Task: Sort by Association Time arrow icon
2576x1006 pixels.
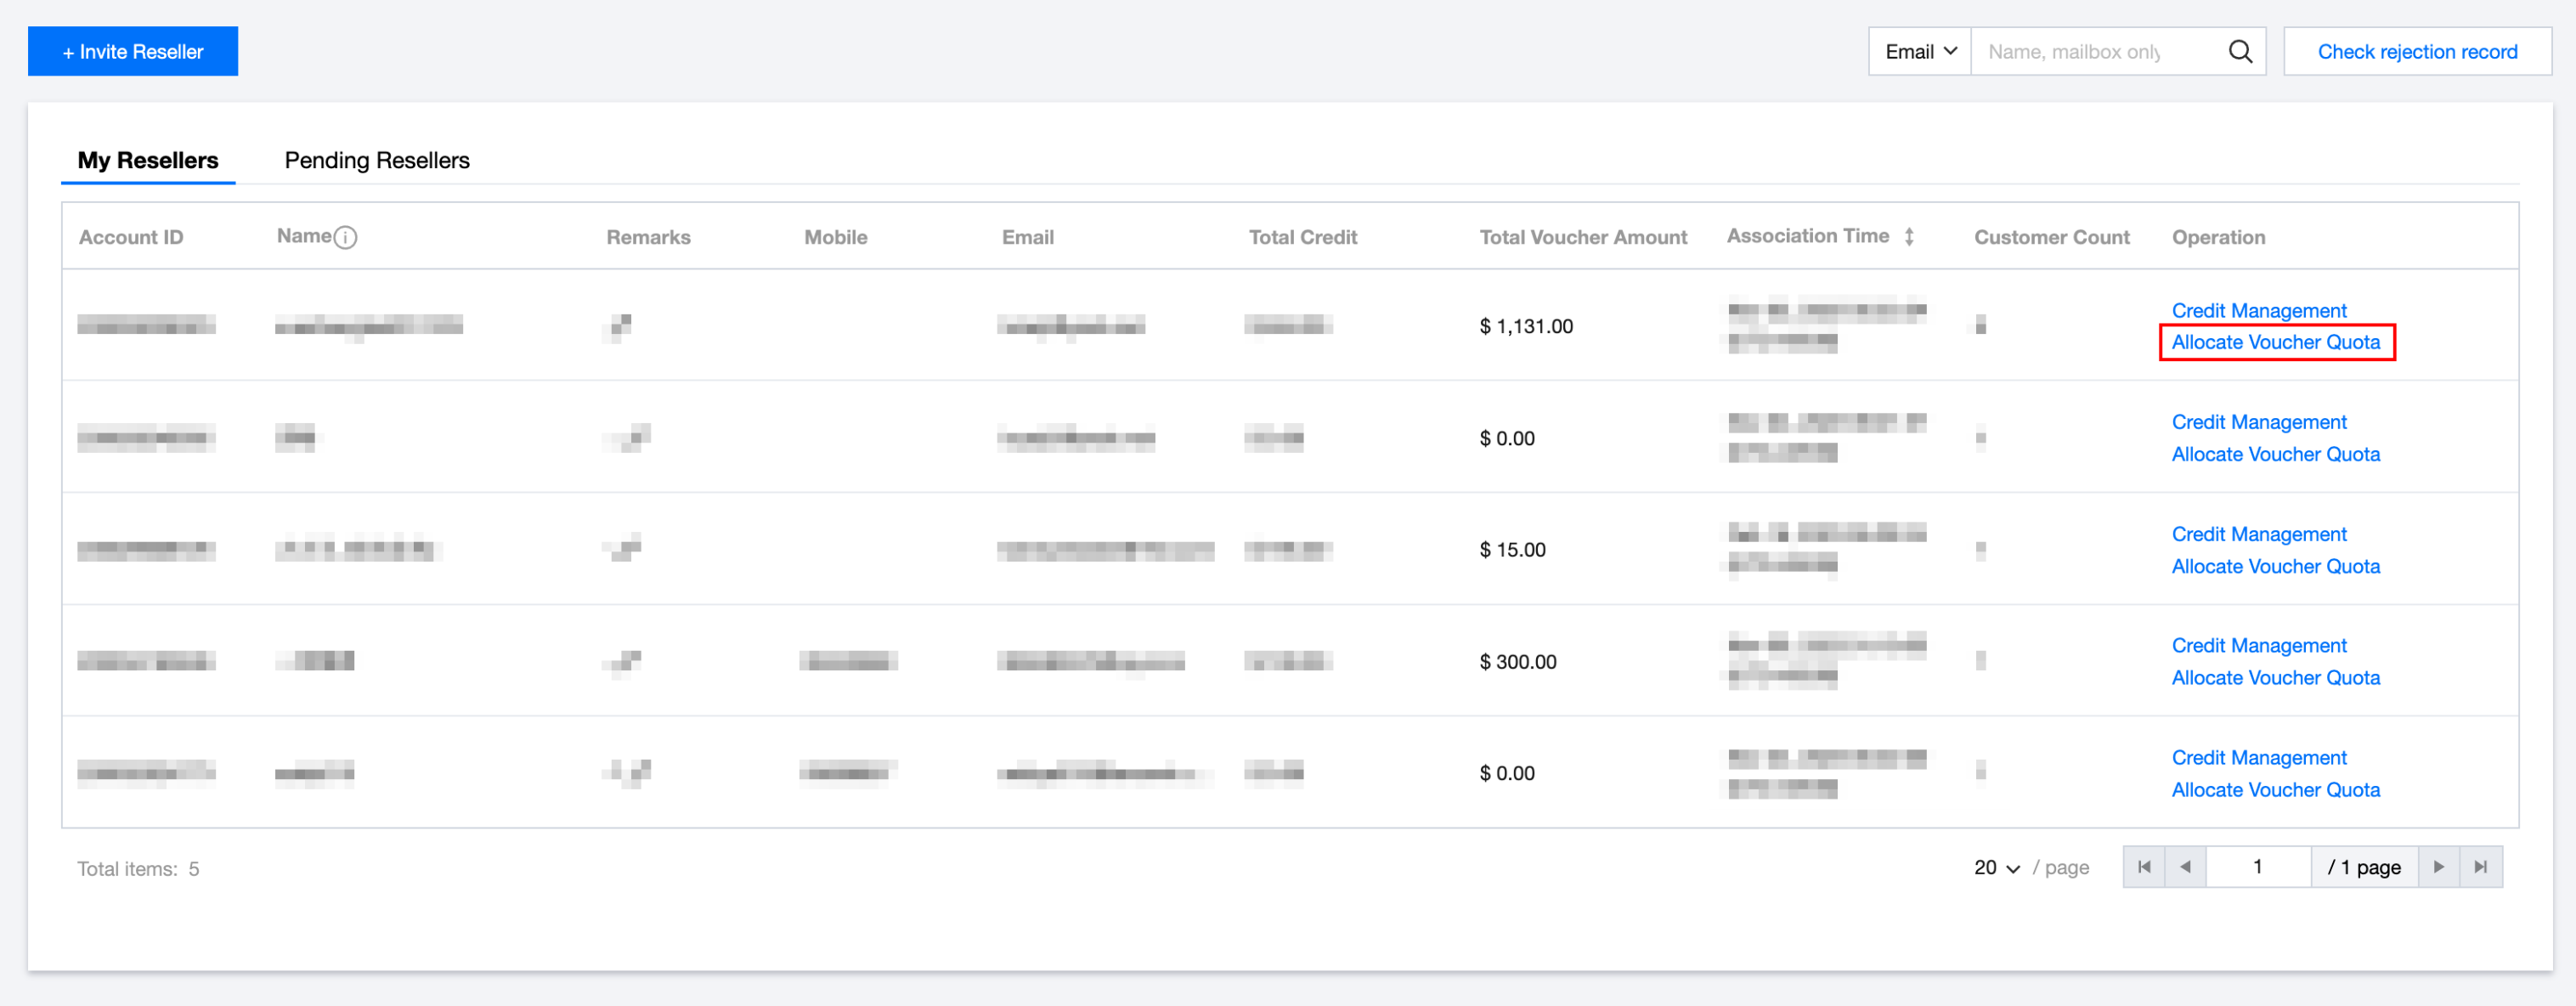Action: [1909, 236]
